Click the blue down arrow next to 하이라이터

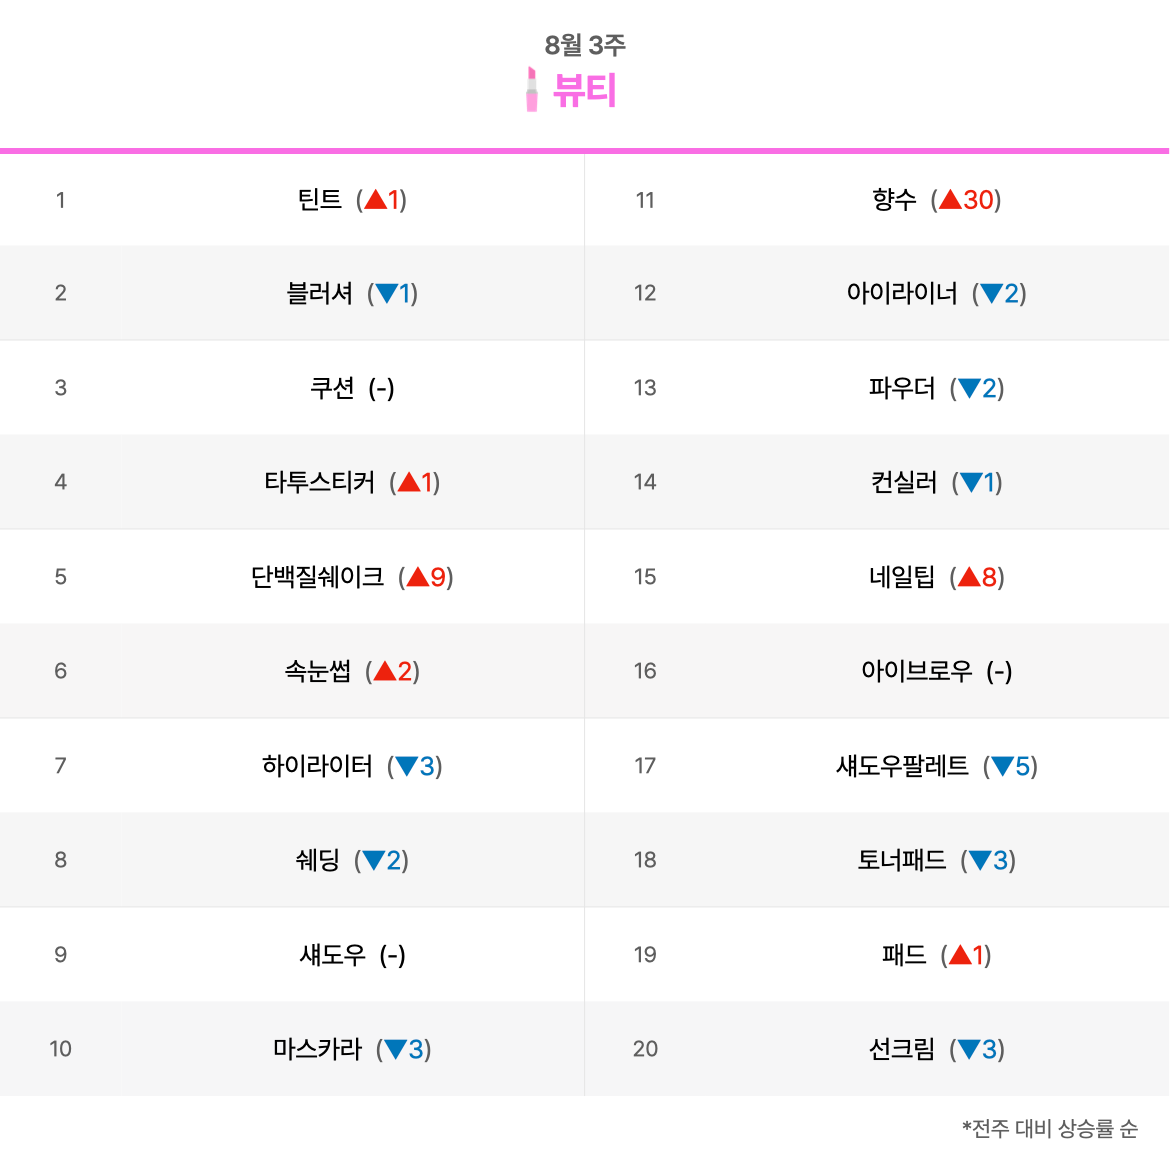tap(406, 766)
